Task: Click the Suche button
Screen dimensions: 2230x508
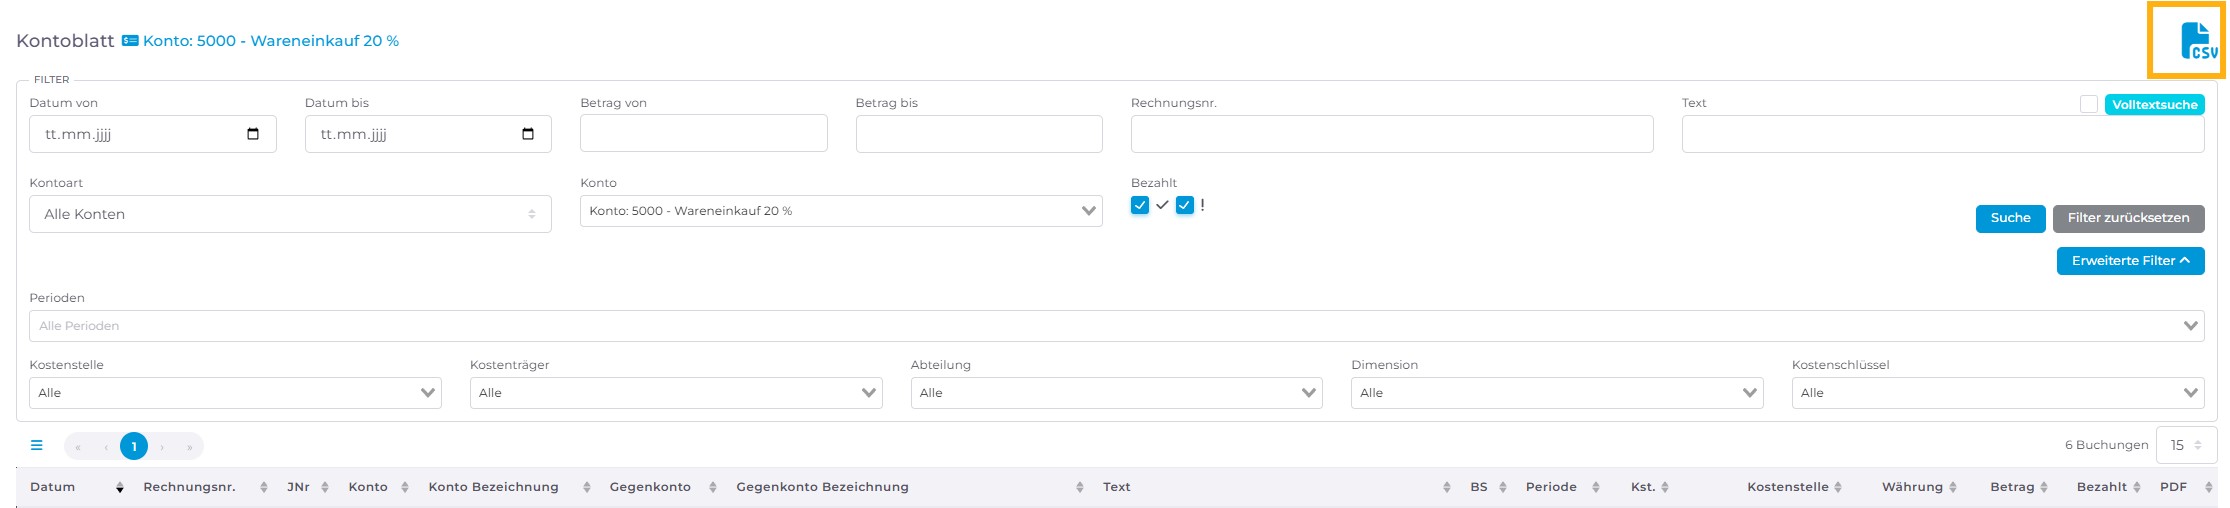Action: (2010, 218)
